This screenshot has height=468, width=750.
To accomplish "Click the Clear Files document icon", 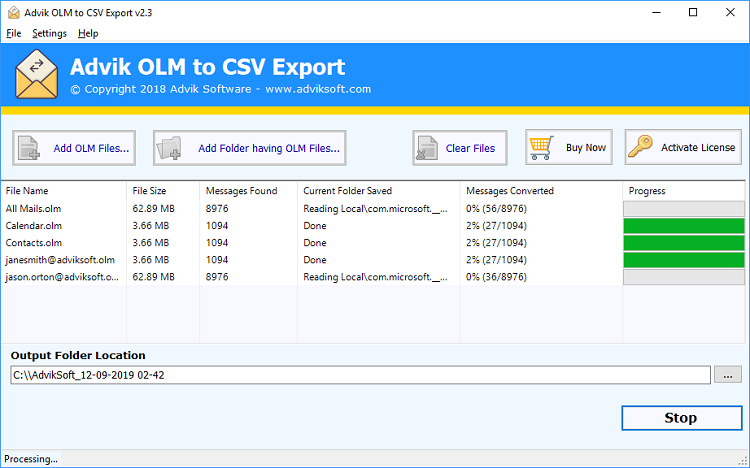I will pos(427,148).
